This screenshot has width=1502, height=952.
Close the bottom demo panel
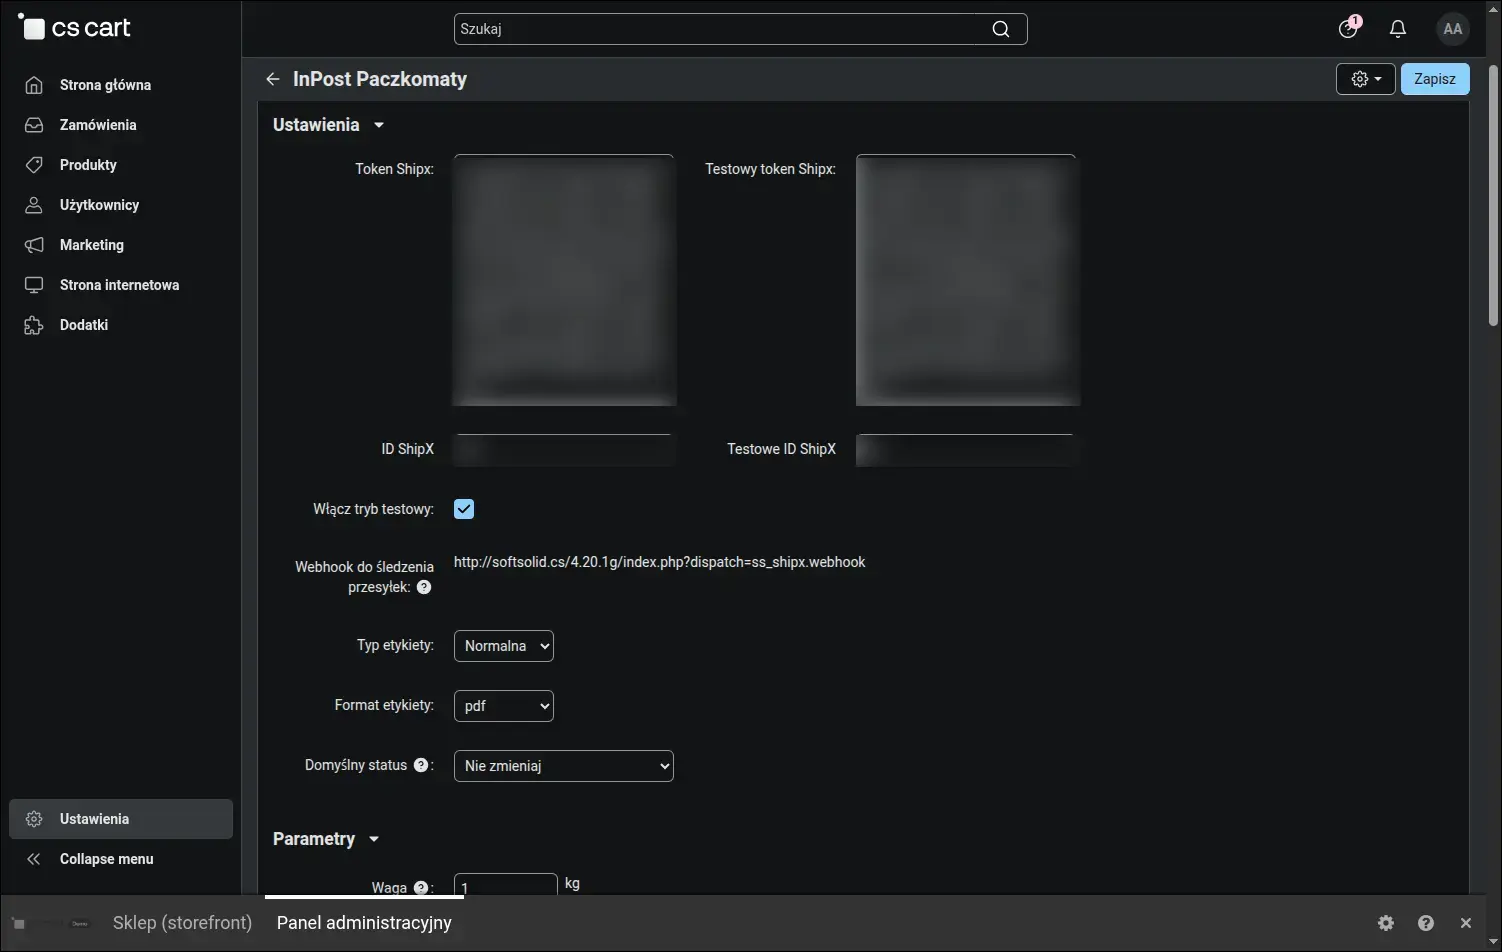(x=1466, y=923)
